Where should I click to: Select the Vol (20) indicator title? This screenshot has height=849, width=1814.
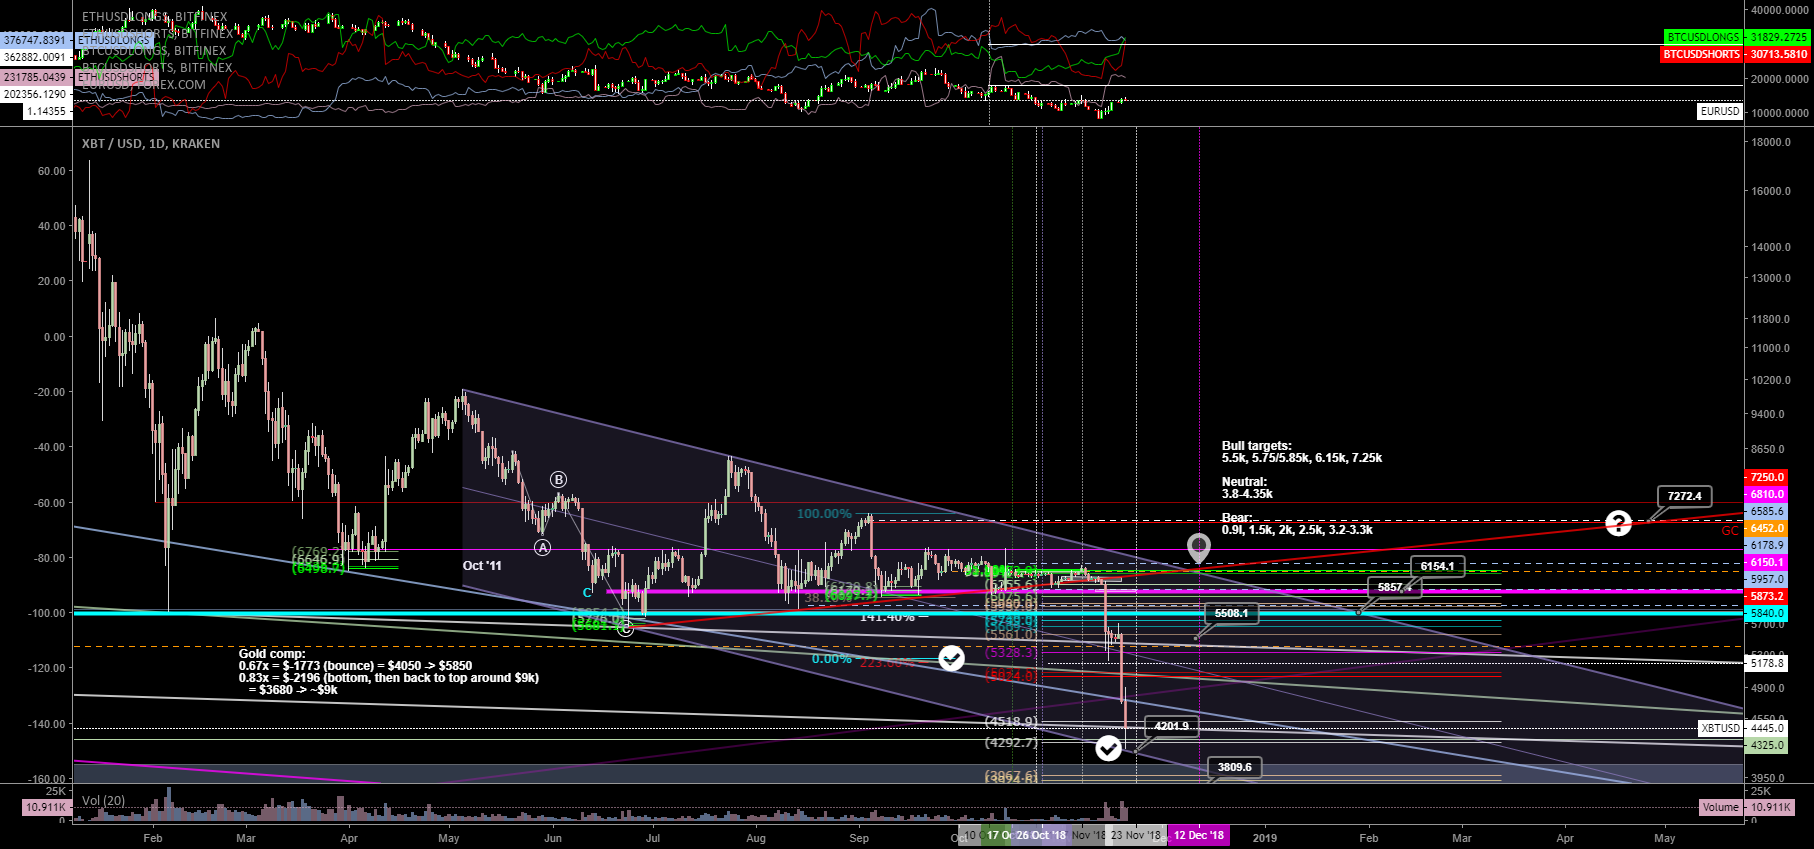click(x=104, y=800)
